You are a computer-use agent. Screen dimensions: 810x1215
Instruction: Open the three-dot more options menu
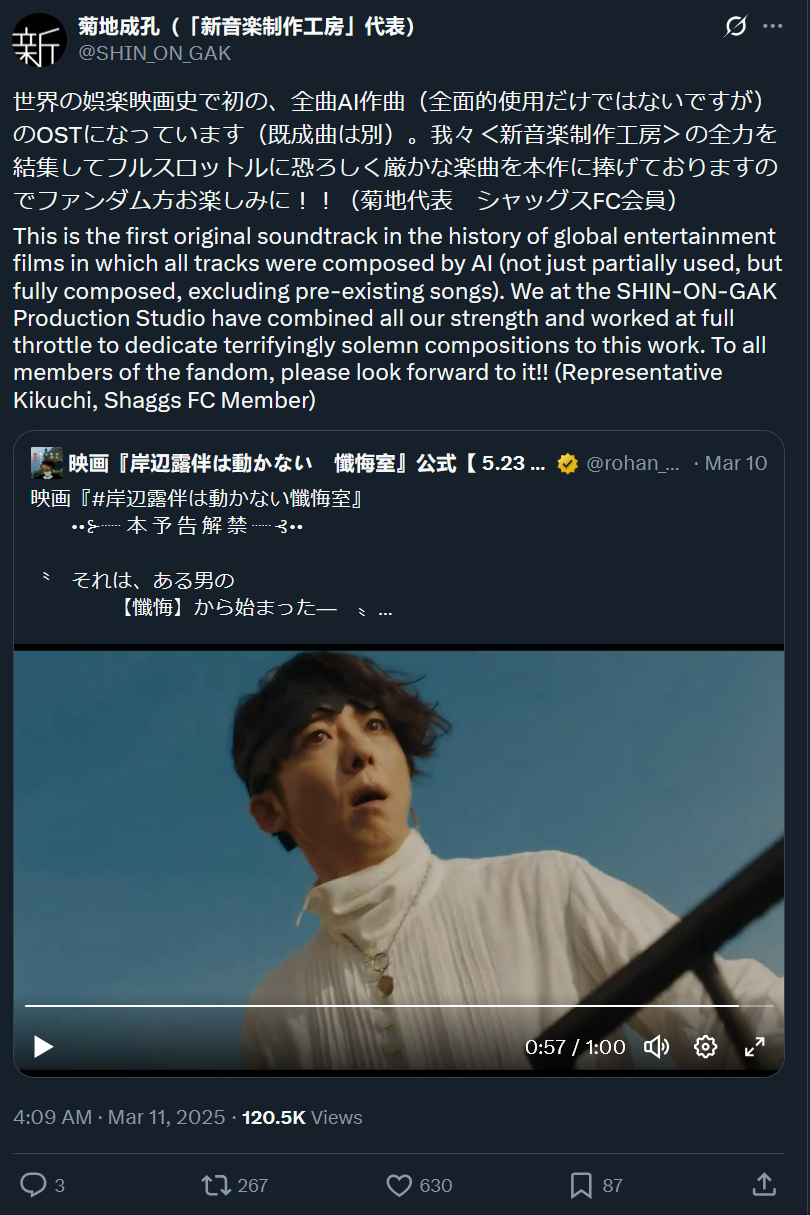point(773,27)
